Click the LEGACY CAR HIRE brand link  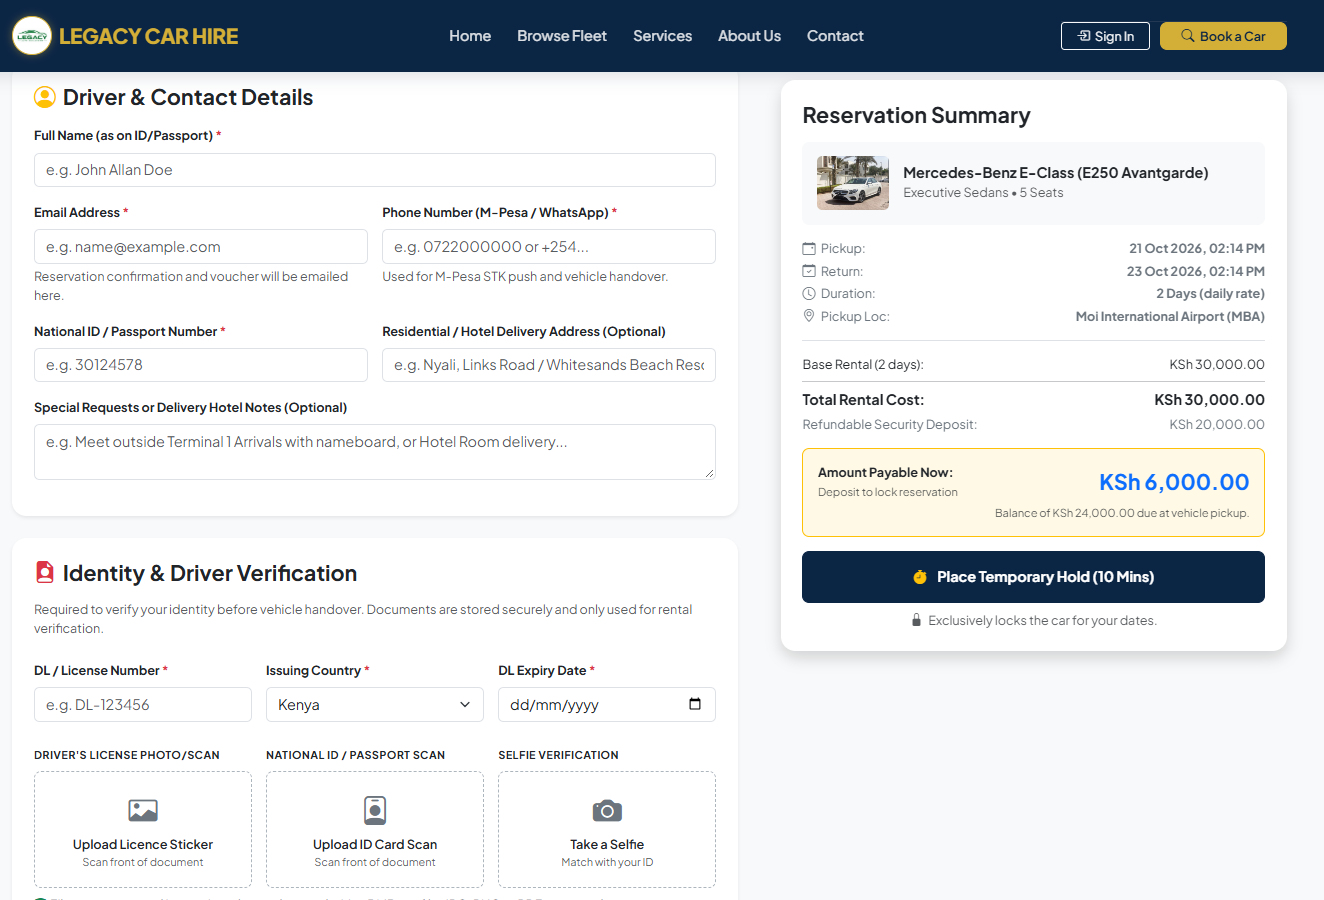149,36
